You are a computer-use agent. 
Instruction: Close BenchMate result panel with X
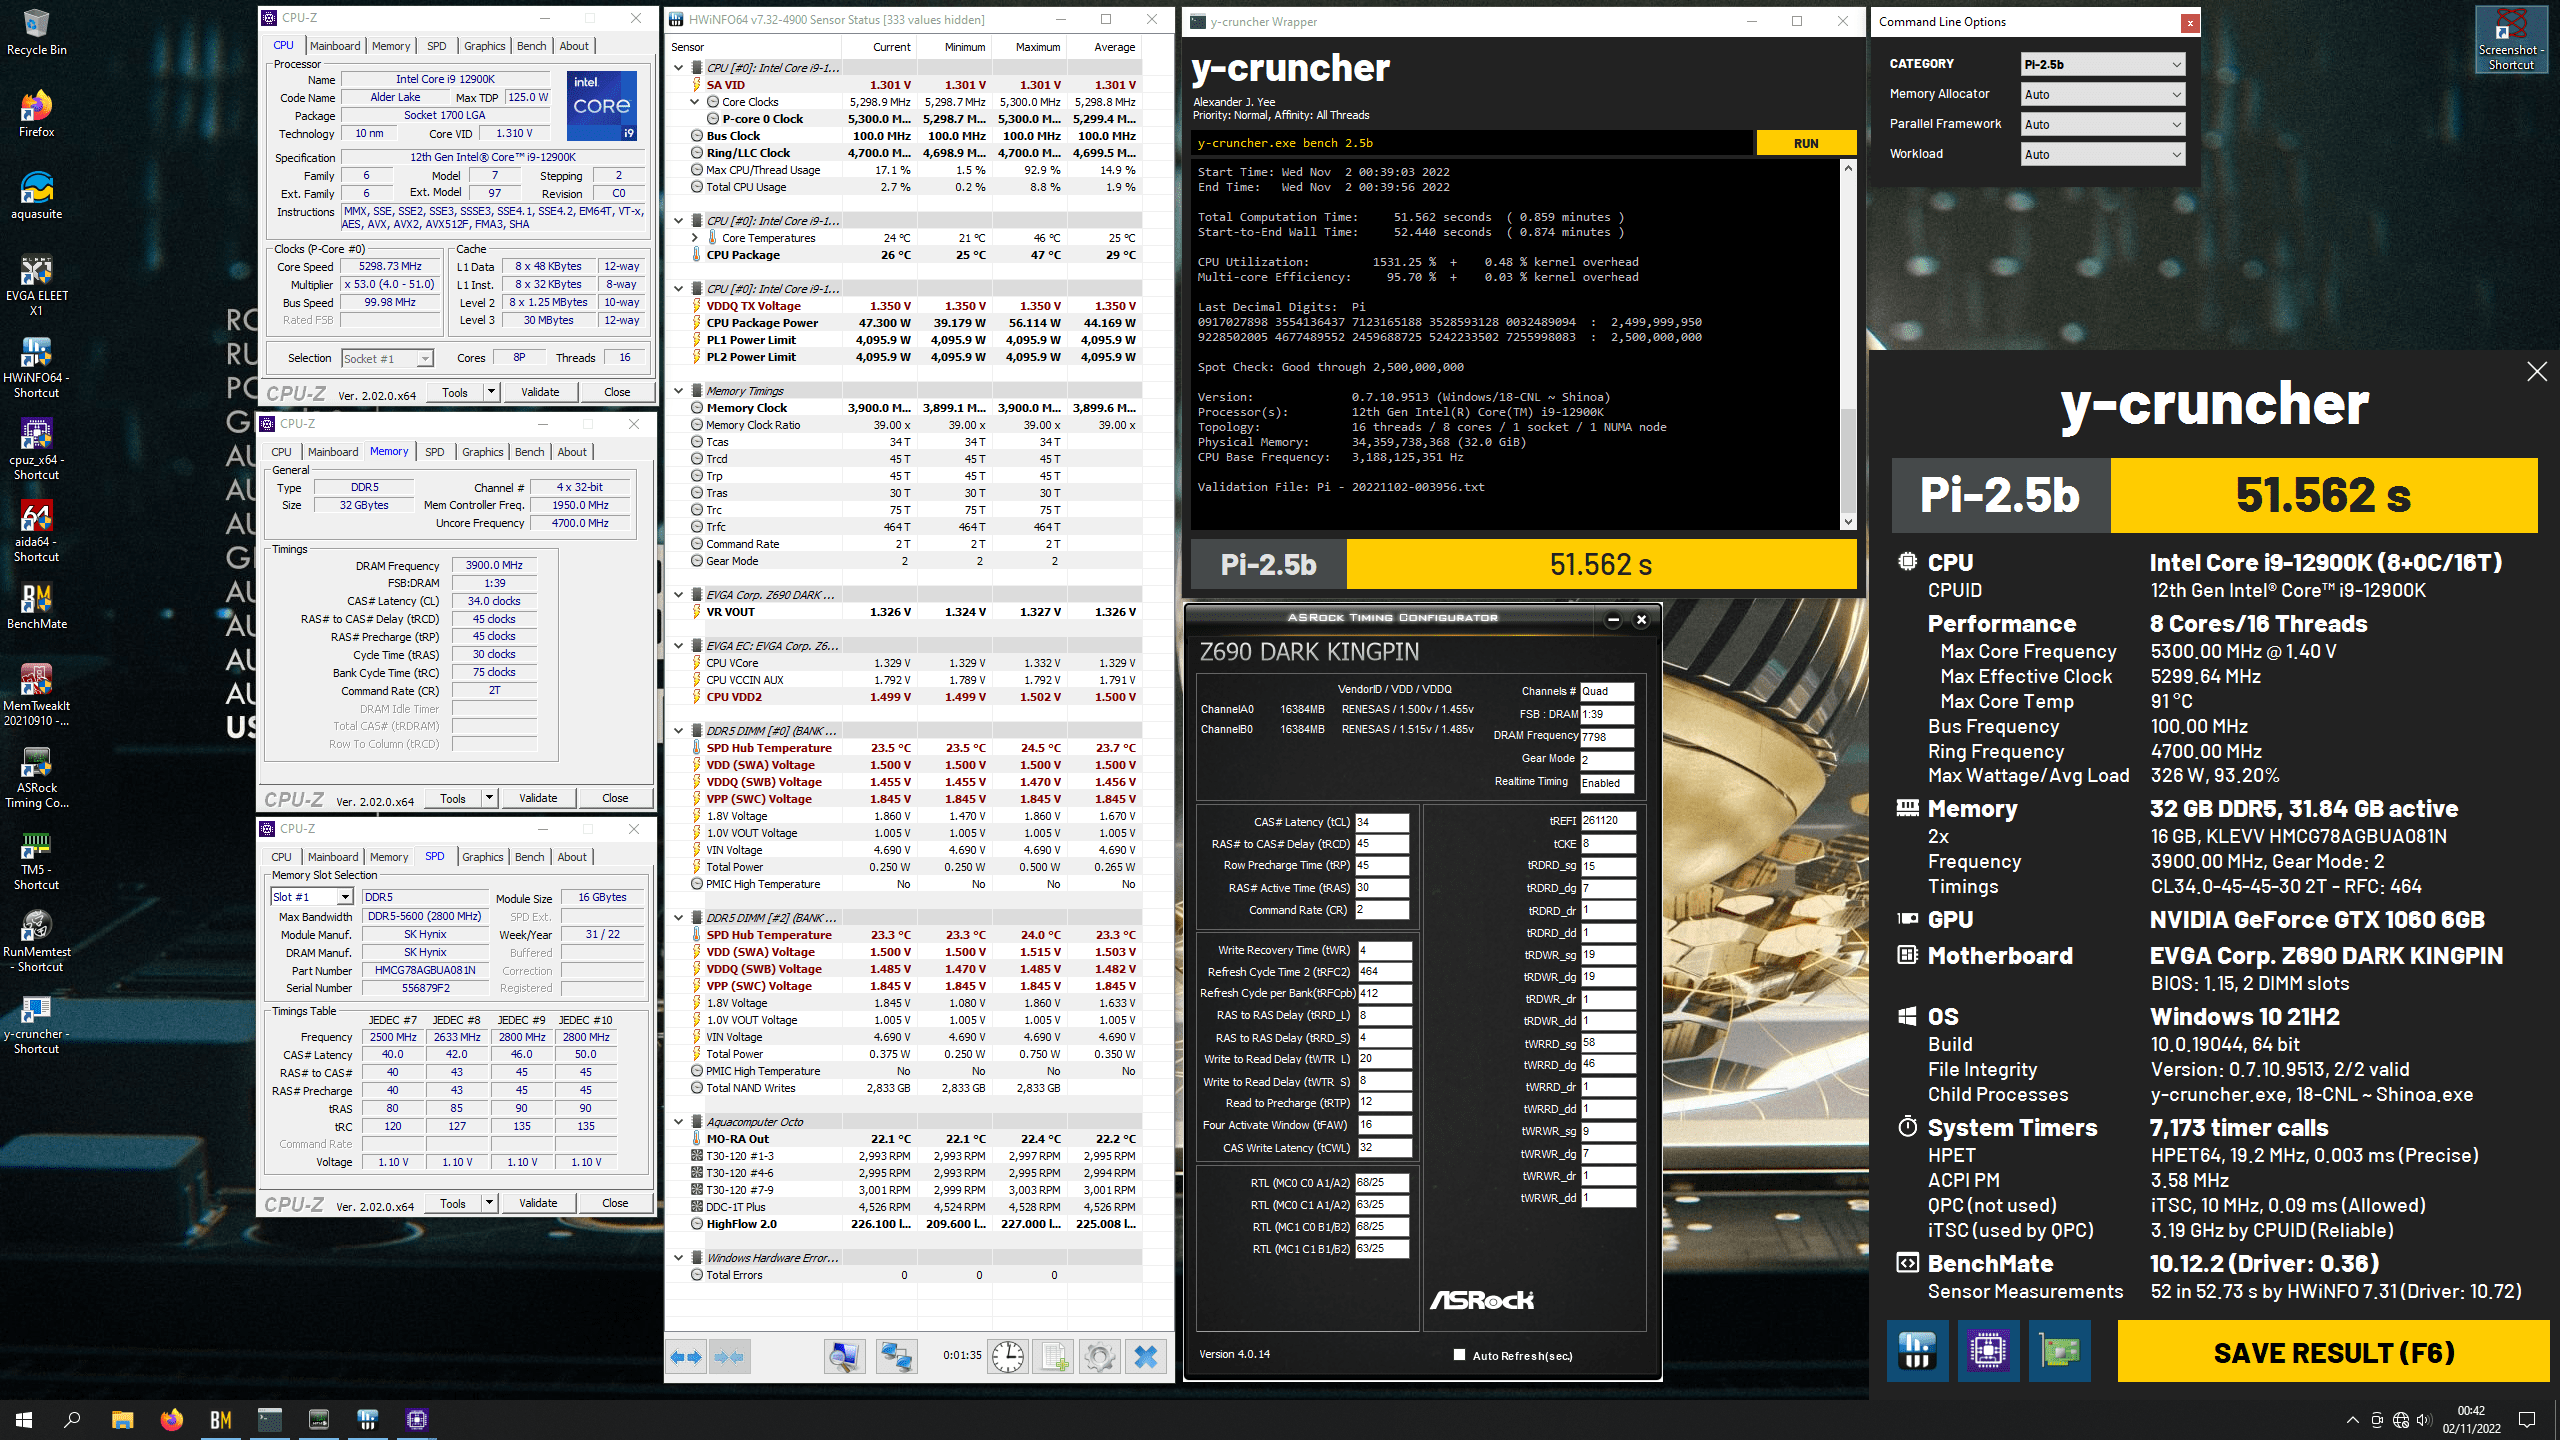pos(2537,372)
